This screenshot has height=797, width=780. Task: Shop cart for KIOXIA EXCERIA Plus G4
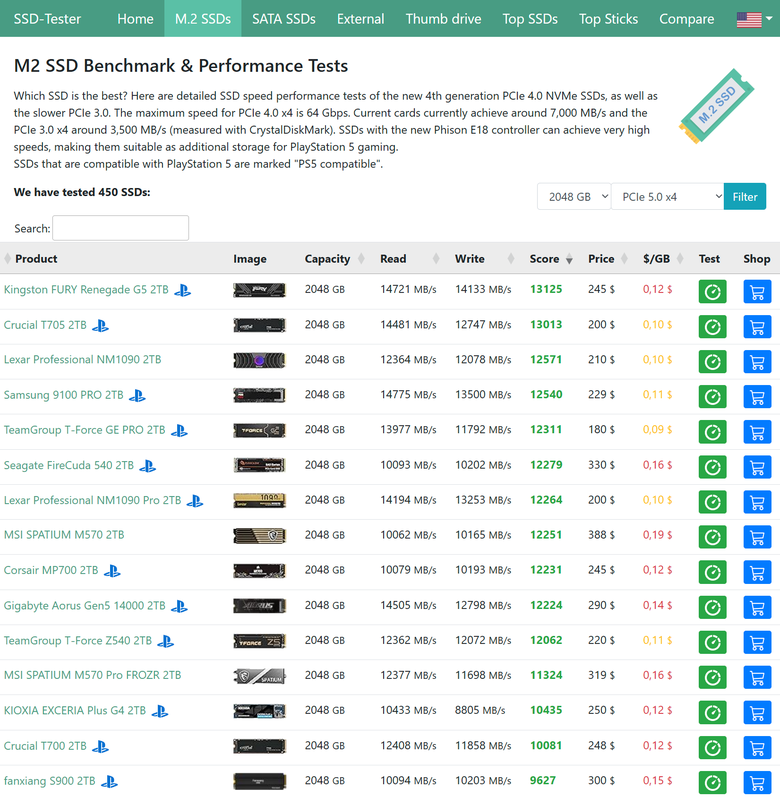pyautogui.click(x=757, y=713)
